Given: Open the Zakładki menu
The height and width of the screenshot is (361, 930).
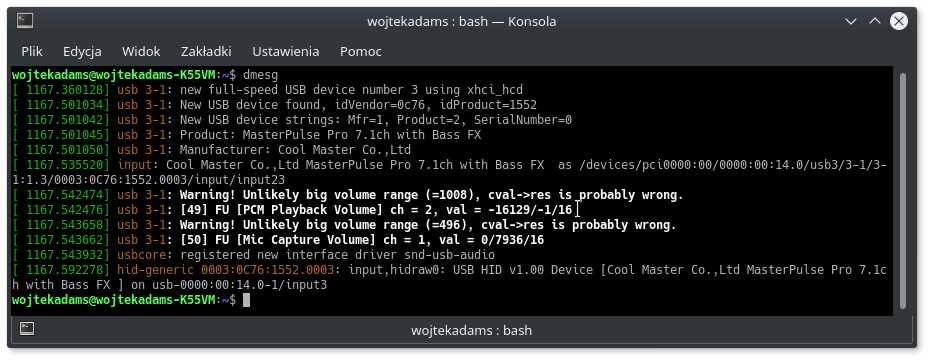Looking at the screenshot, I should click(x=206, y=52).
